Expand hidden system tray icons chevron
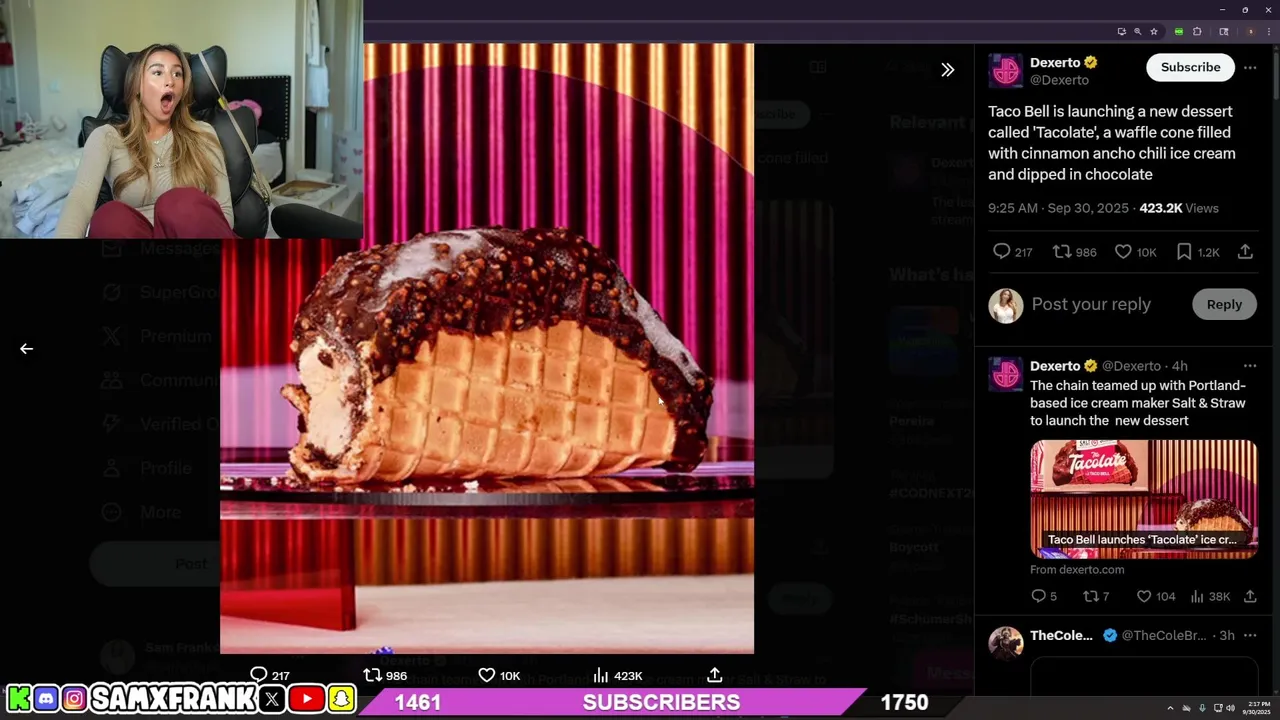 coord(1172,708)
